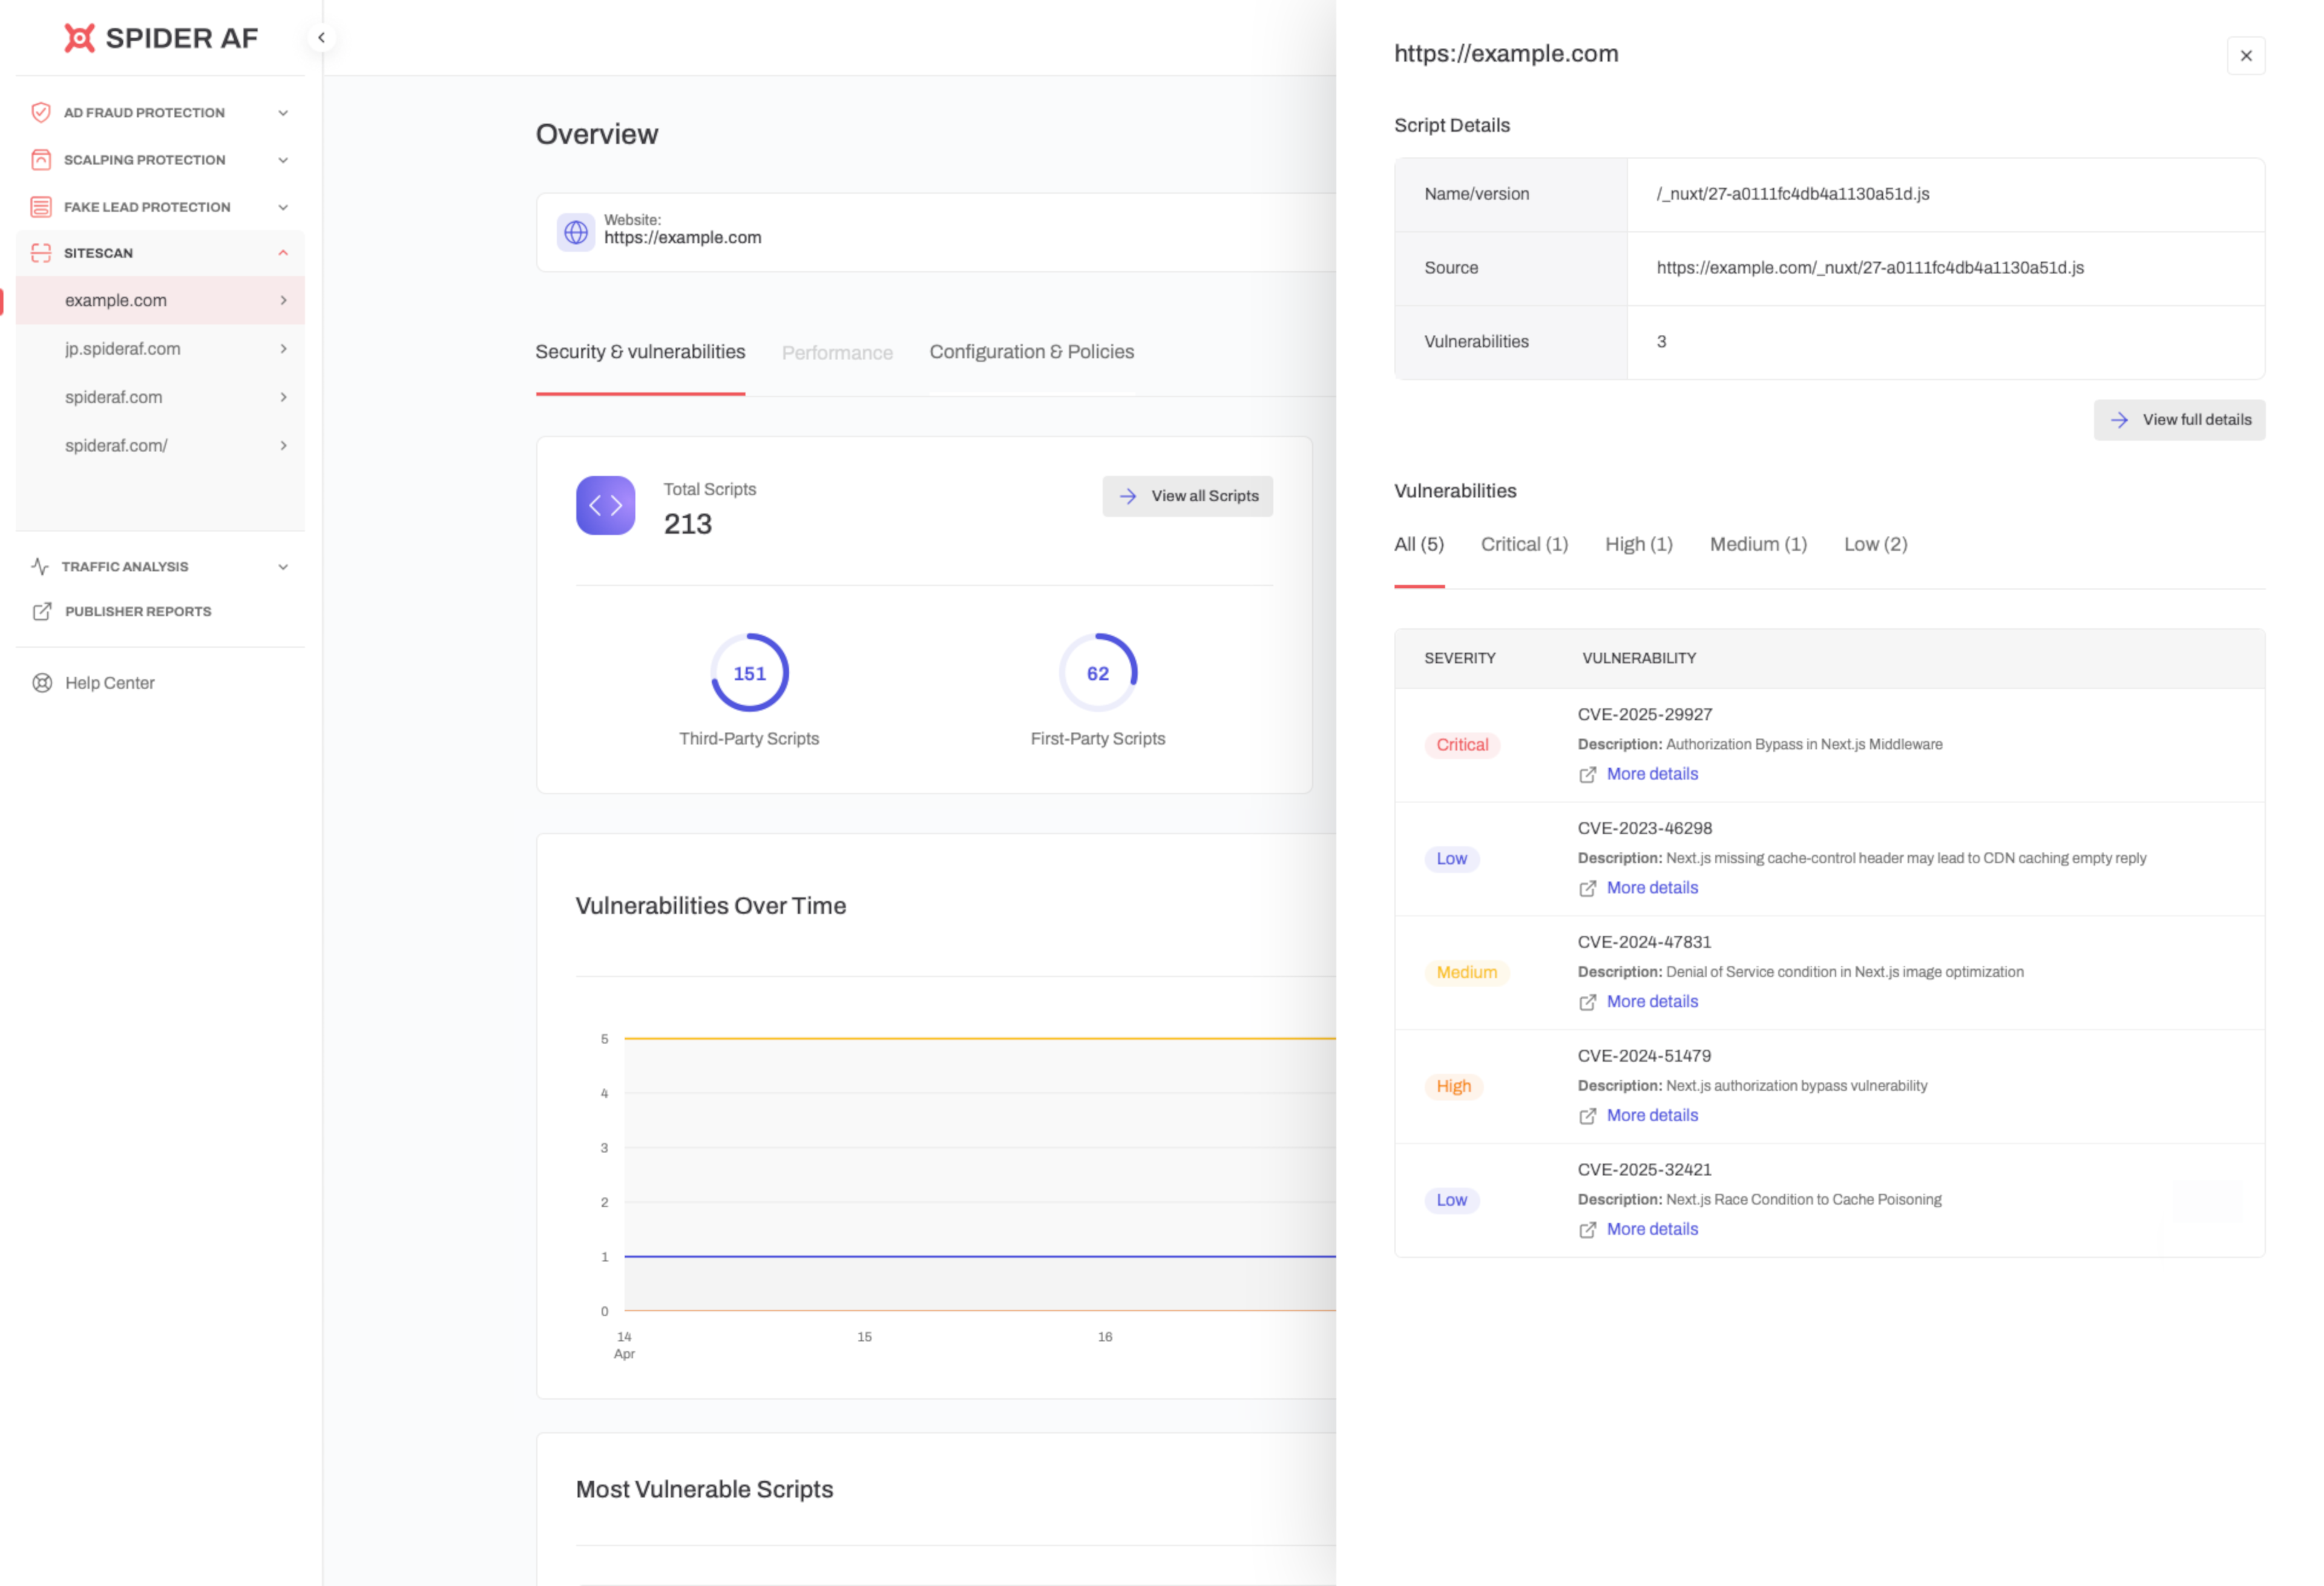Filter by Medium (1) vulnerabilities

tap(1758, 544)
